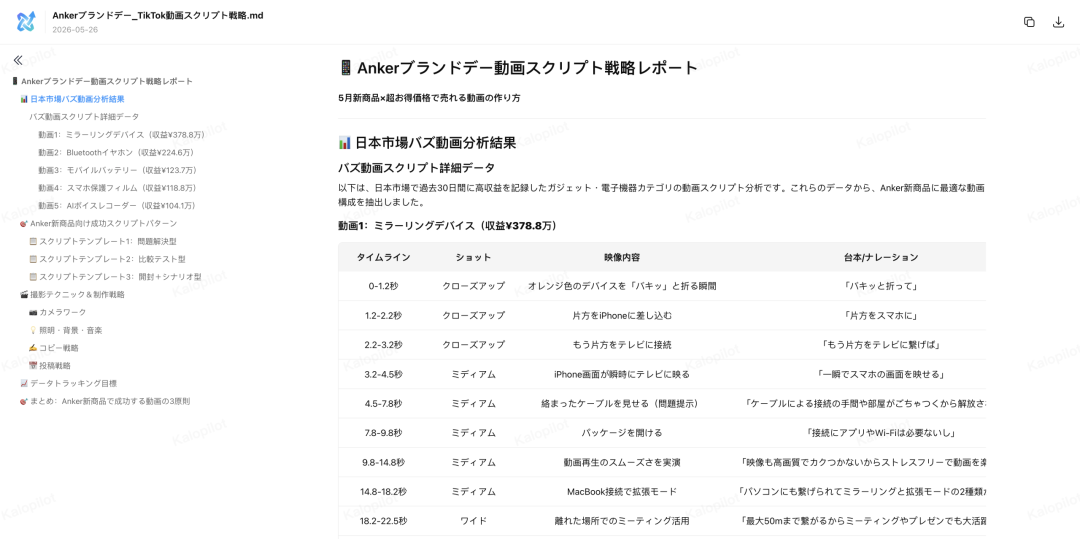
Task: Collapse the outline sidebar
Action: 18,61
